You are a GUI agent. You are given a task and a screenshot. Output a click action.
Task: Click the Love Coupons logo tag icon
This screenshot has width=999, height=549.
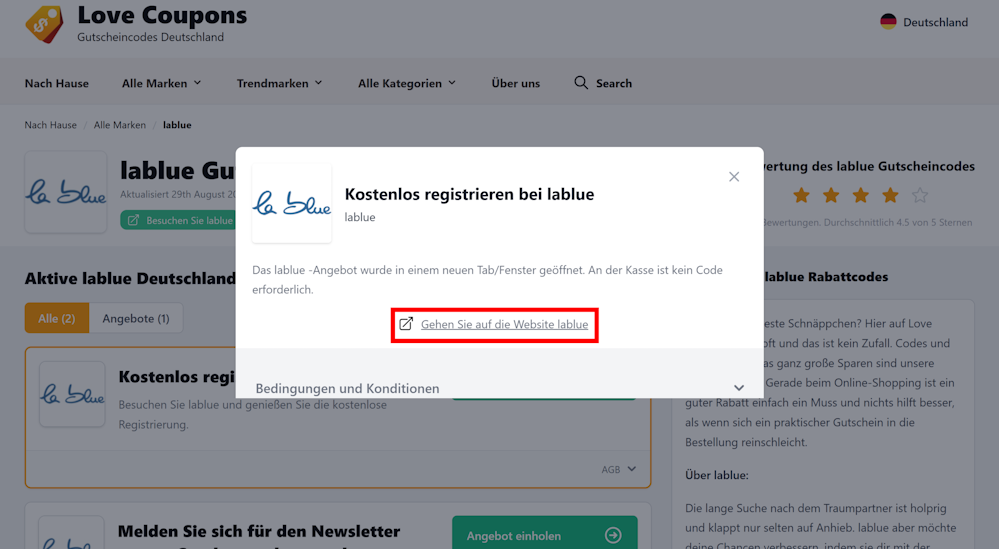point(45,24)
